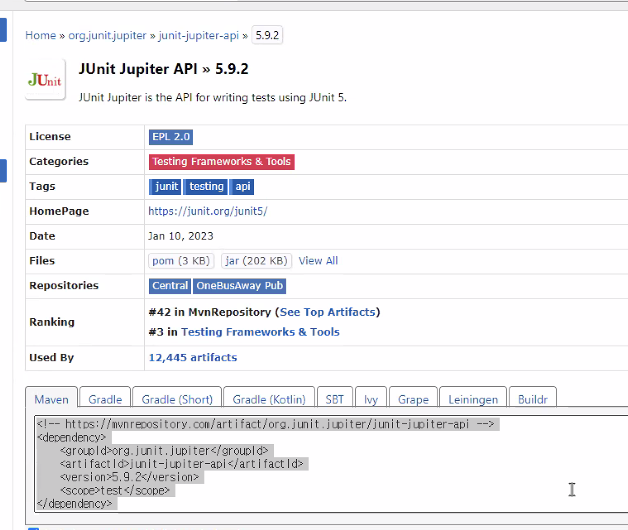Download the jar (202 KB) file
Image resolution: width=628 pixels, height=530 pixels.
pos(256,261)
